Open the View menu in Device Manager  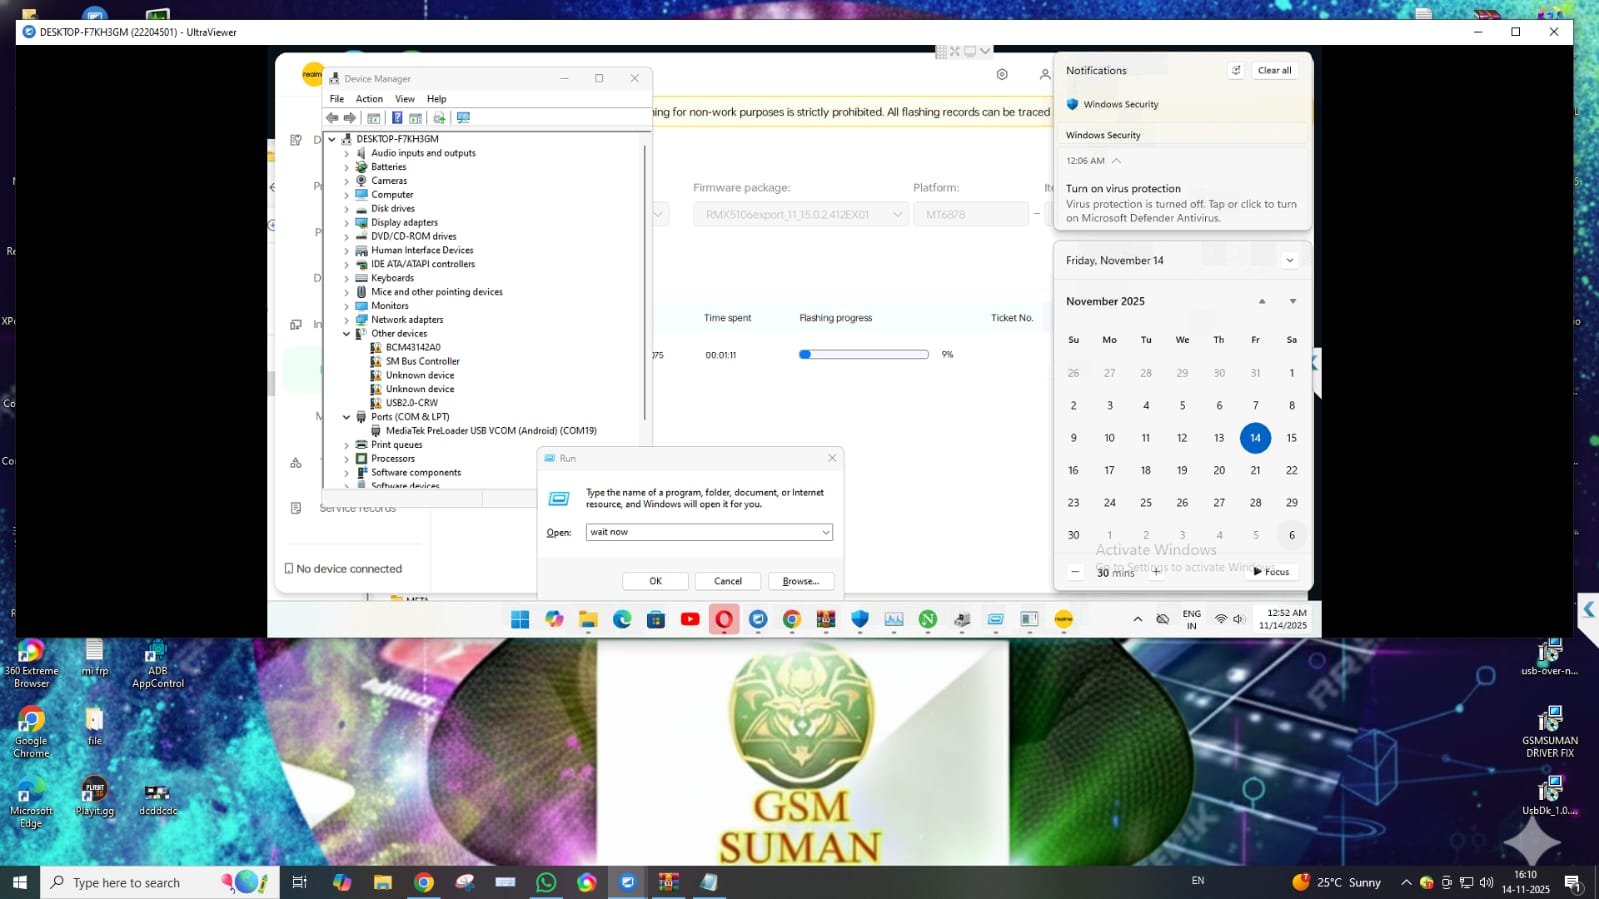pos(404,99)
